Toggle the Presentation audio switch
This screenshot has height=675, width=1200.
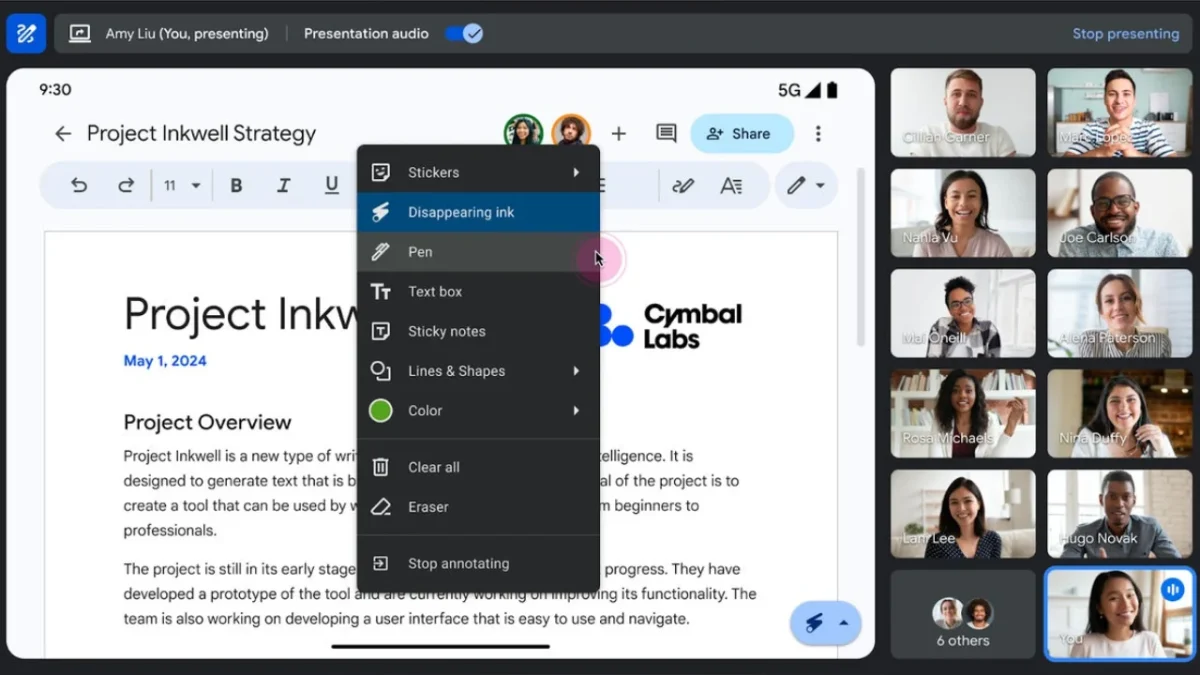464,34
